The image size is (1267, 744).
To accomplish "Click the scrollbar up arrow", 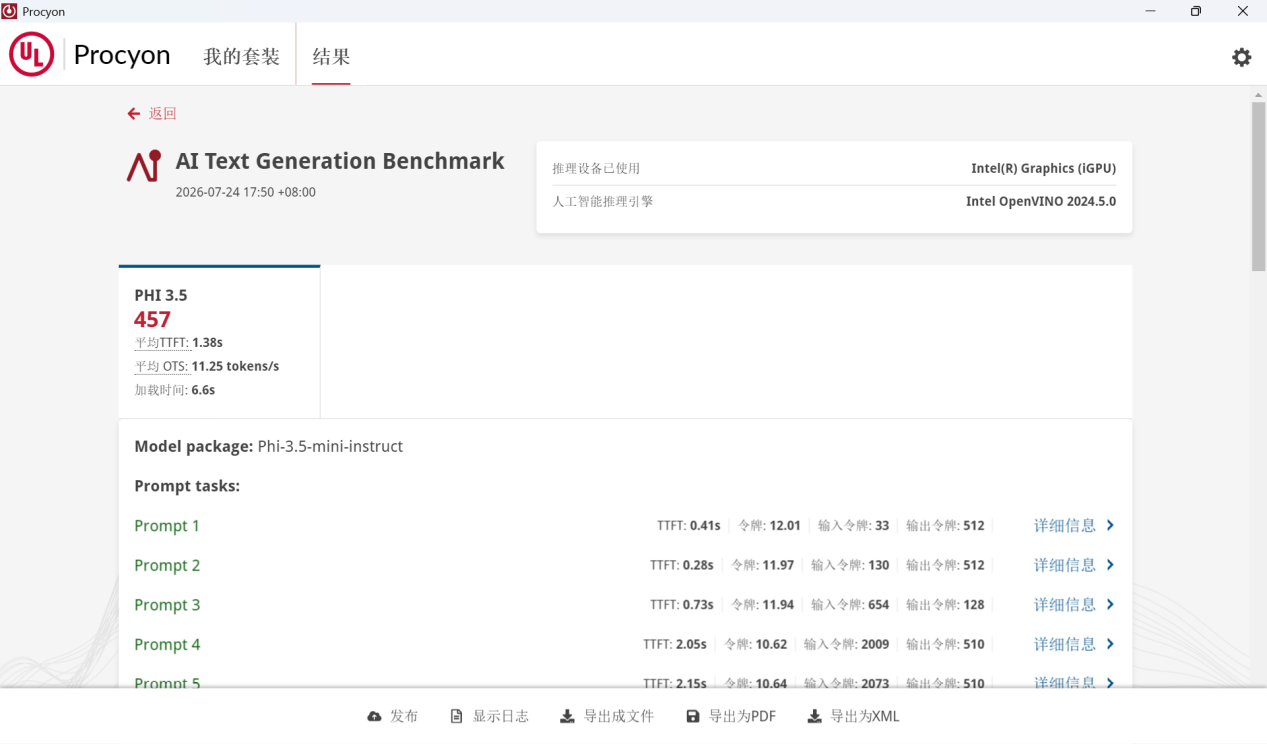I will [x=1259, y=94].
